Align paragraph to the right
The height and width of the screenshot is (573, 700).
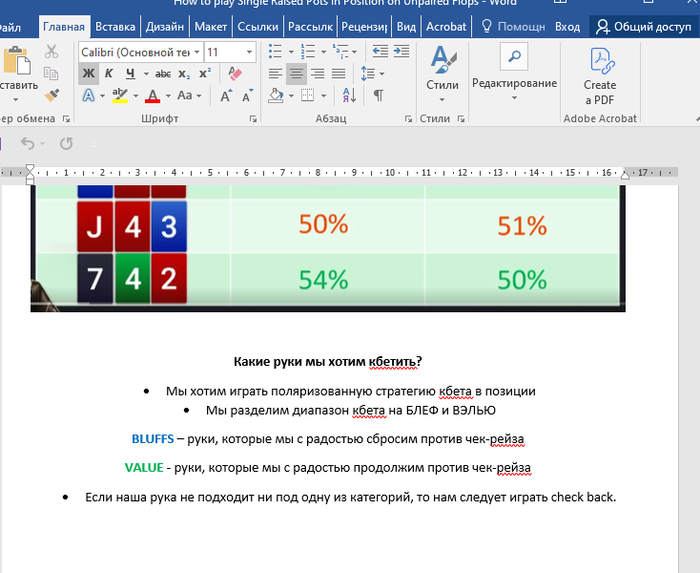pyautogui.click(x=317, y=74)
